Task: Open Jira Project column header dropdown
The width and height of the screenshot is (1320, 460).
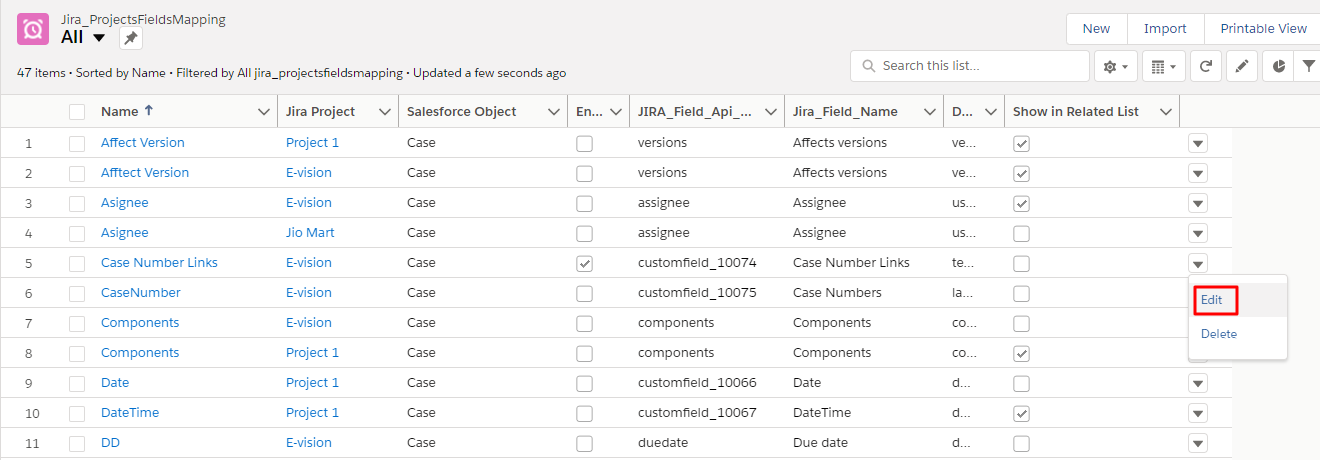Action: pyautogui.click(x=385, y=112)
